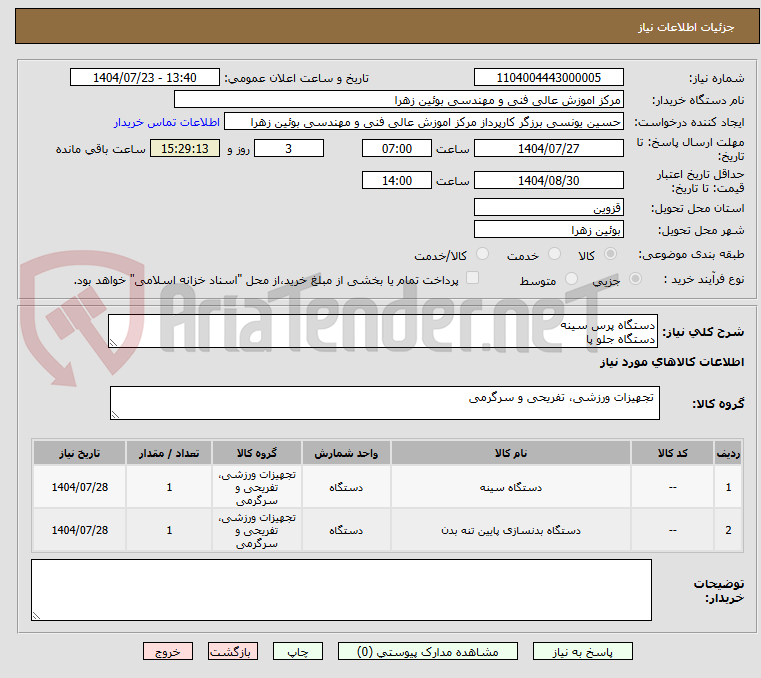Open مشاهده مدارک پیوستی (0) button
This screenshot has height=678, width=761.
pyautogui.click(x=428, y=651)
